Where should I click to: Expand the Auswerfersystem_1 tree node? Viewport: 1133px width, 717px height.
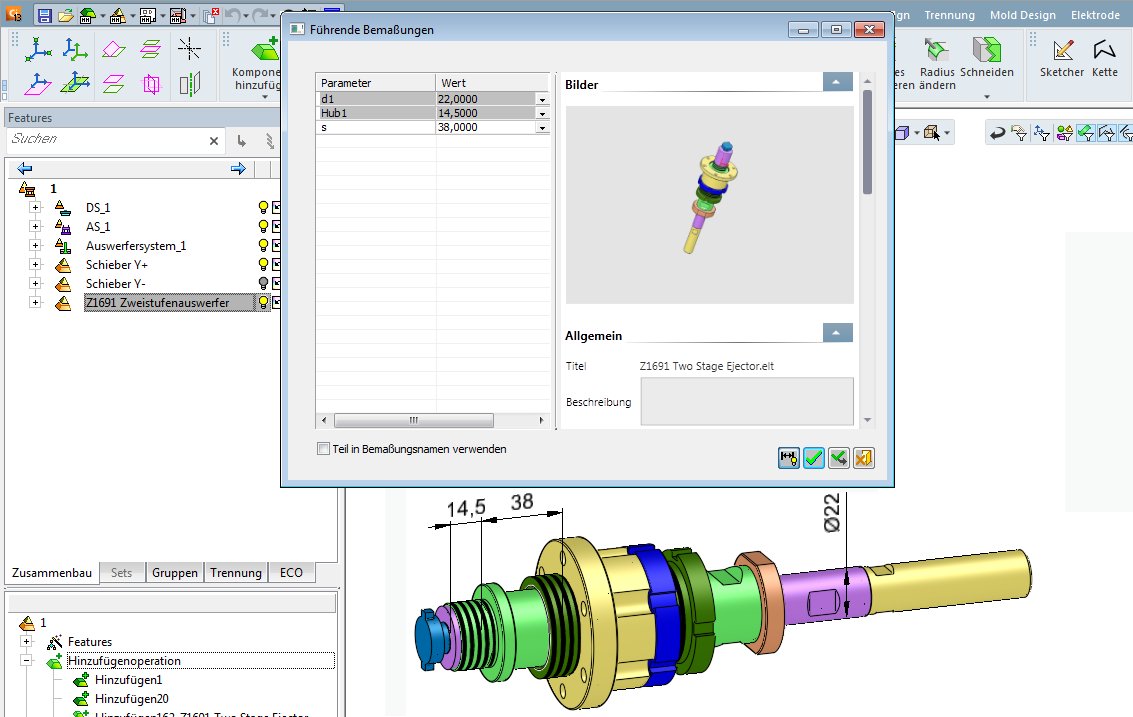coord(35,246)
